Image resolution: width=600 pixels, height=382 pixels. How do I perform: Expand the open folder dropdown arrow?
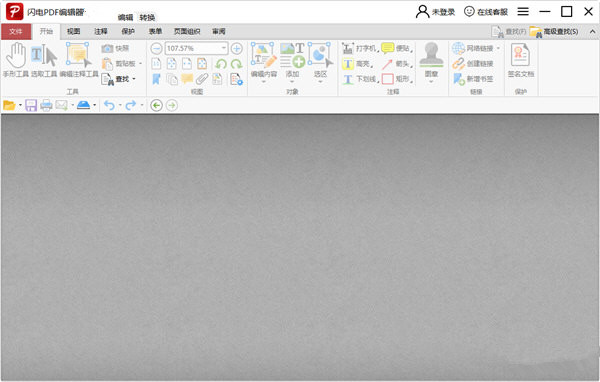pos(20,105)
